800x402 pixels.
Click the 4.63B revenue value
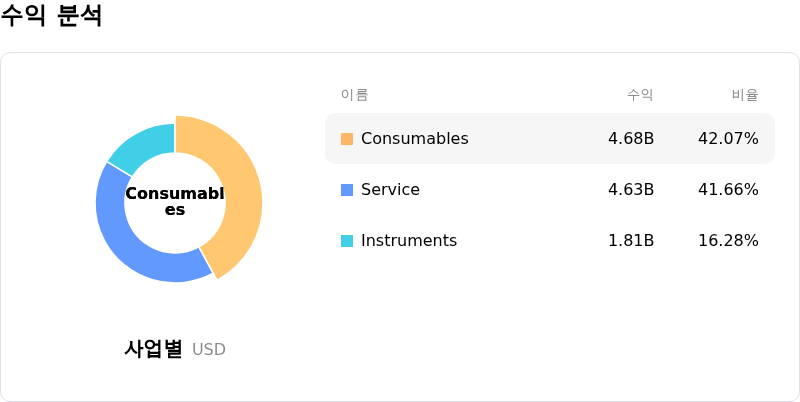pyautogui.click(x=631, y=190)
